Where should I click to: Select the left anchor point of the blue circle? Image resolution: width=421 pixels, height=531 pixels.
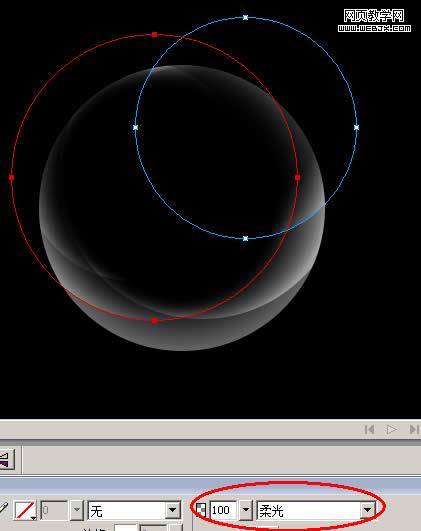(x=135, y=127)
